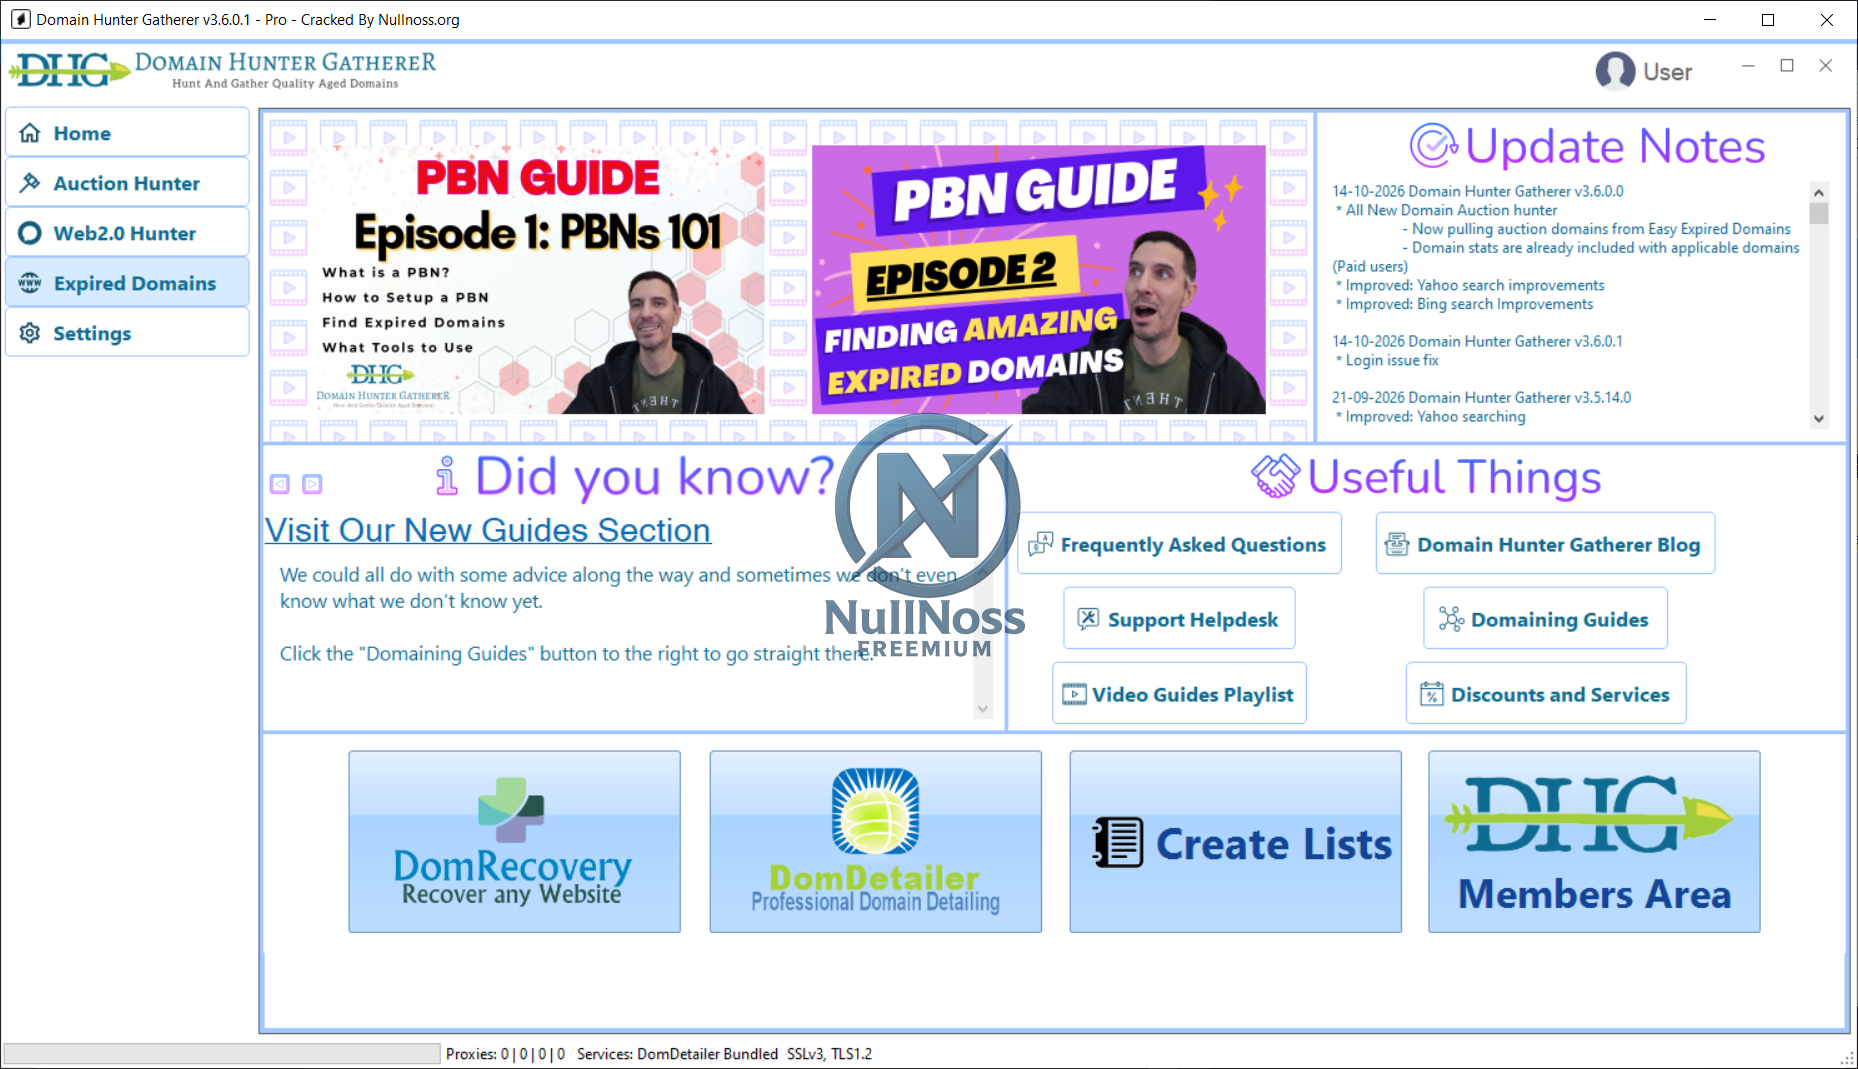Viewport: 1858px width, 1069px height.
Task: Launch the DomDetailer tile
Action: coord(875,842)
